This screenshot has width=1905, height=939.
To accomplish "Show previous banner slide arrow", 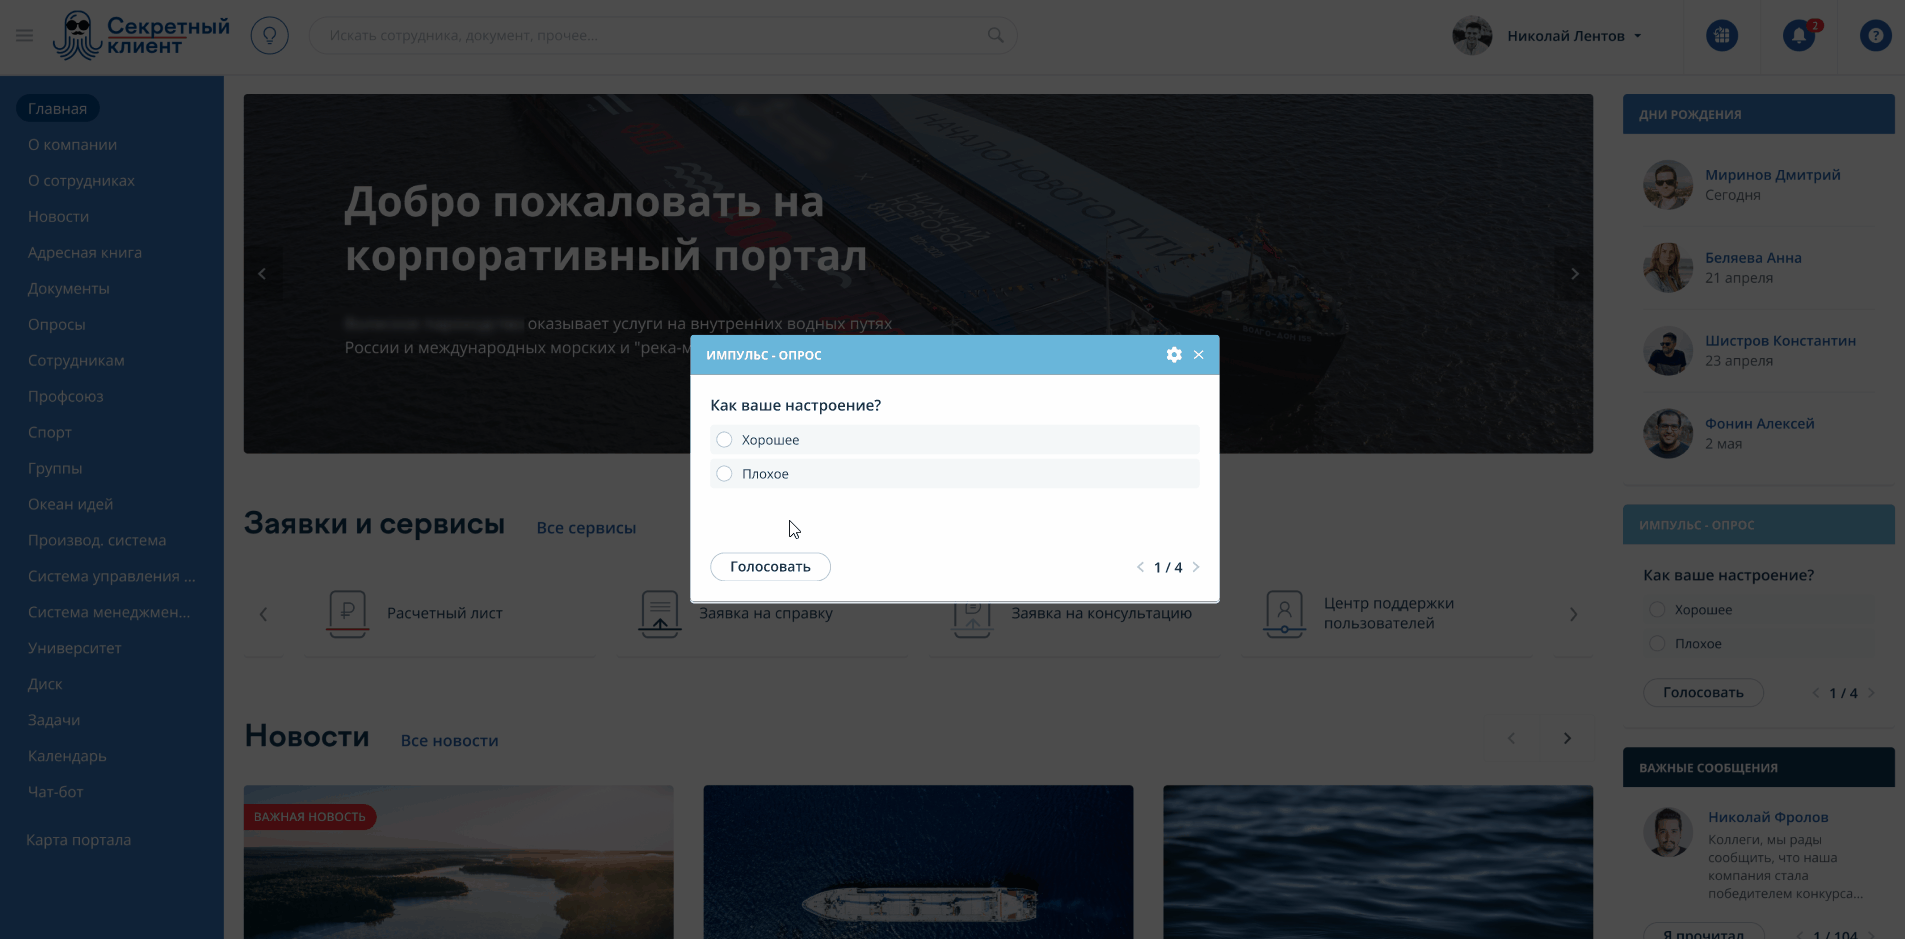I will pyautogui.click(x=262, y=274).
